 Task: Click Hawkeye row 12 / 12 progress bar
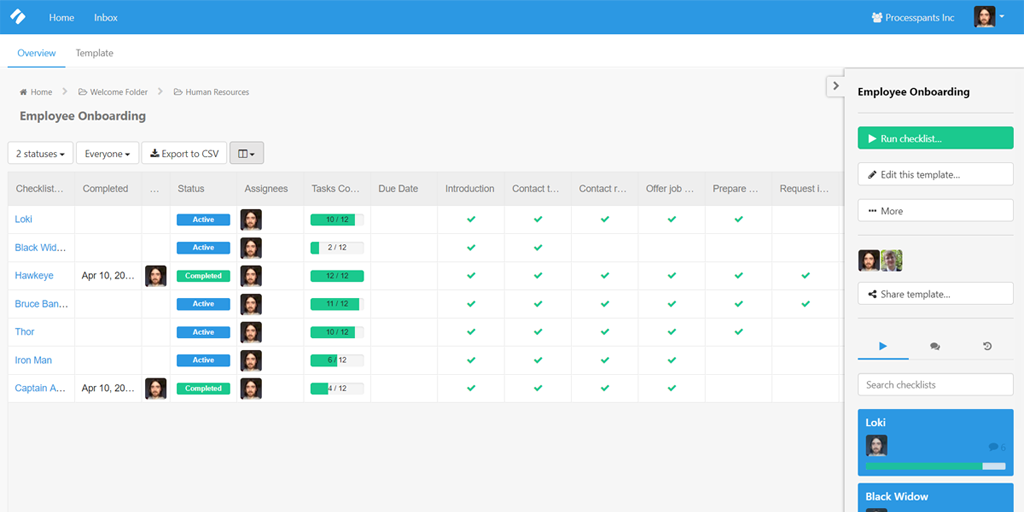click(337, 276)
